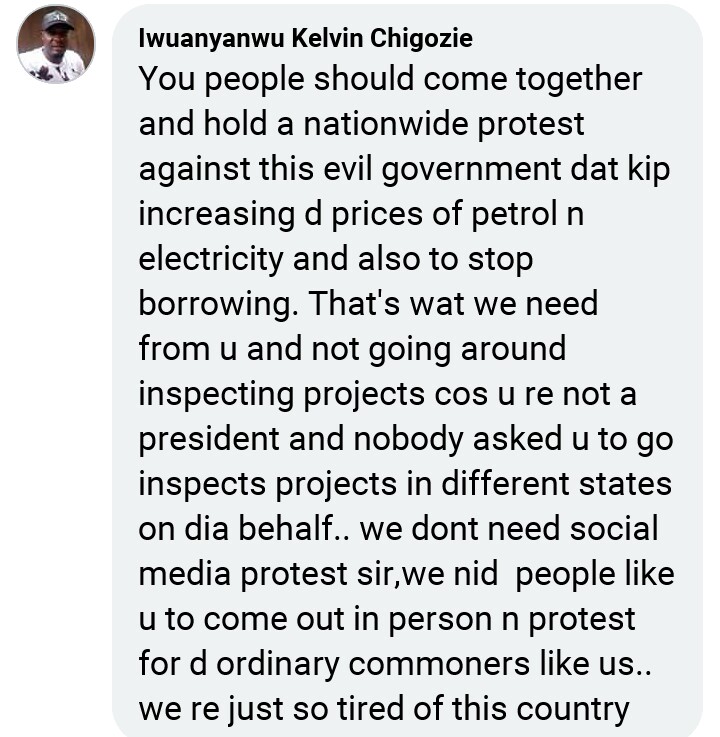This screenshot has height=737, width=720.
Task: Open the commenter's profile picture
Action: [x=56, y=44]
